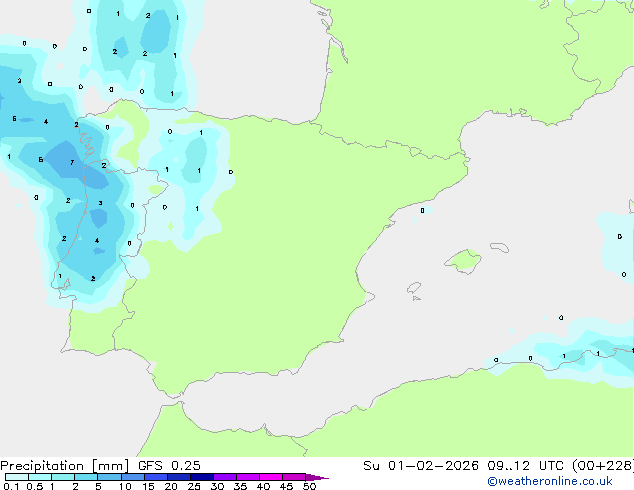Click the 'GFS 0.25' model label
Screen dimensions: 634x490
coord(169,466)
